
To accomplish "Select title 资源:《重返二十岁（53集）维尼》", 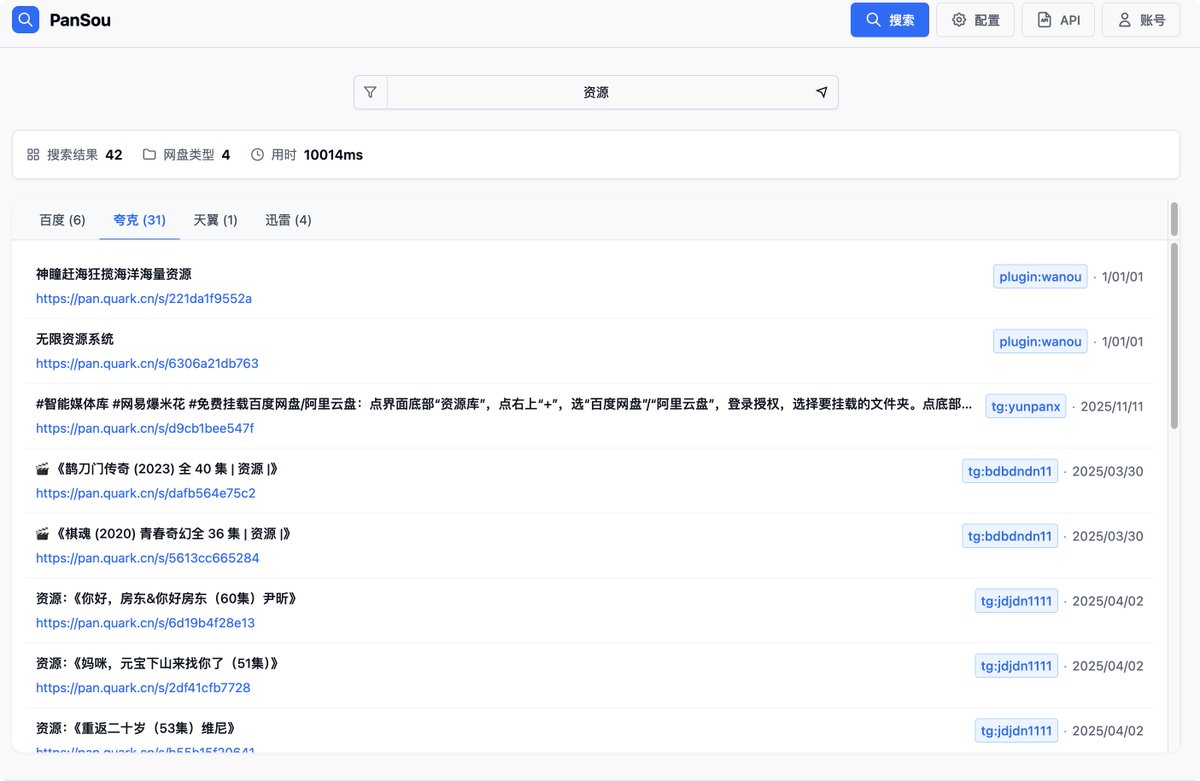I will coord(138,729).
